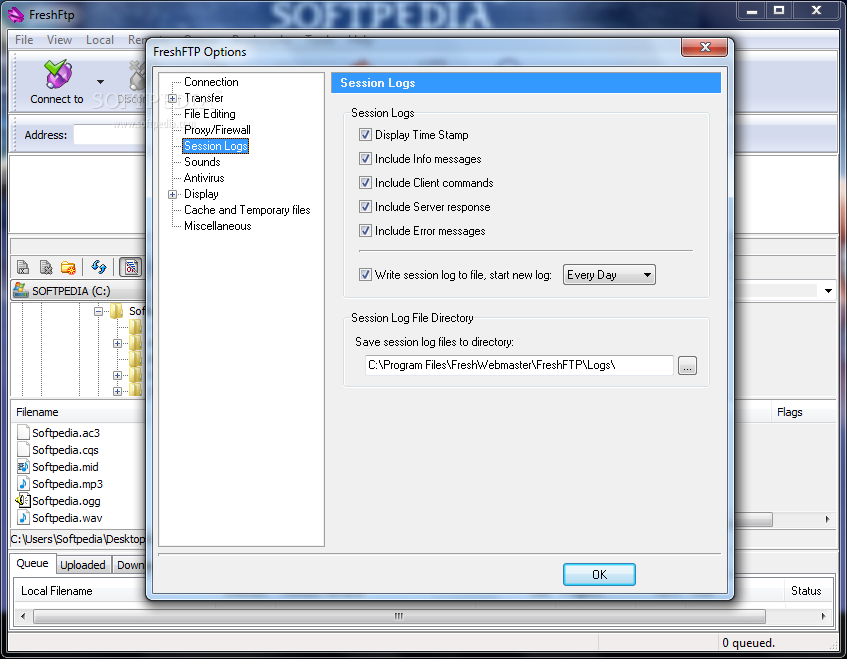The image size is (847, 659).
Task: Select the Softpedia.ogg file name
Action: click(x=66, y=501)
